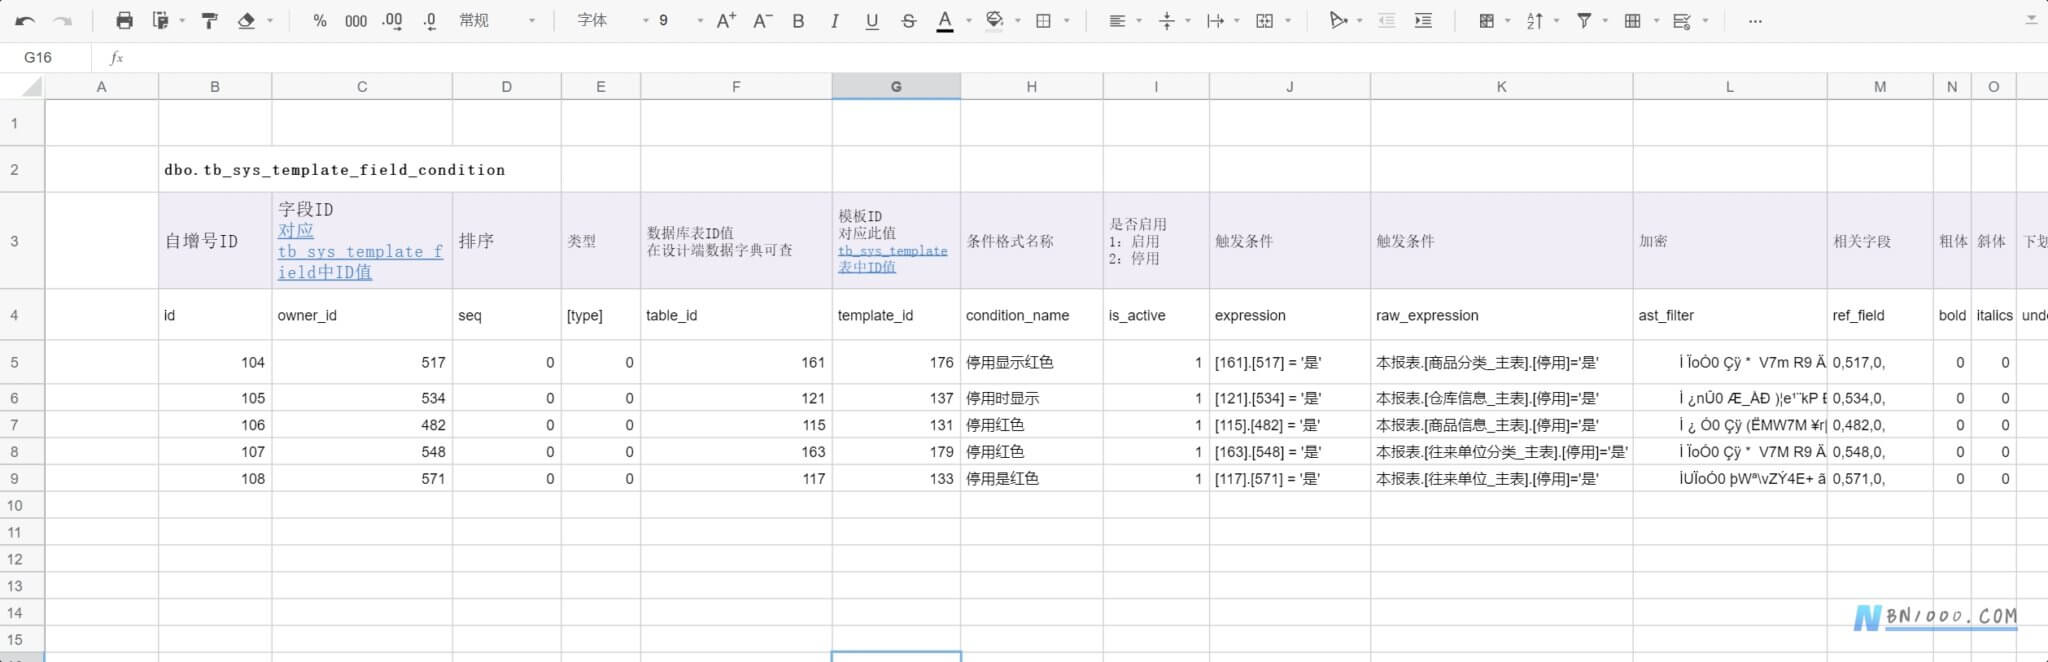Image resolution: width=2048 pixels, height=662 pixels.
Task: Click the text rotation icon
Action: pos(1337,21)
